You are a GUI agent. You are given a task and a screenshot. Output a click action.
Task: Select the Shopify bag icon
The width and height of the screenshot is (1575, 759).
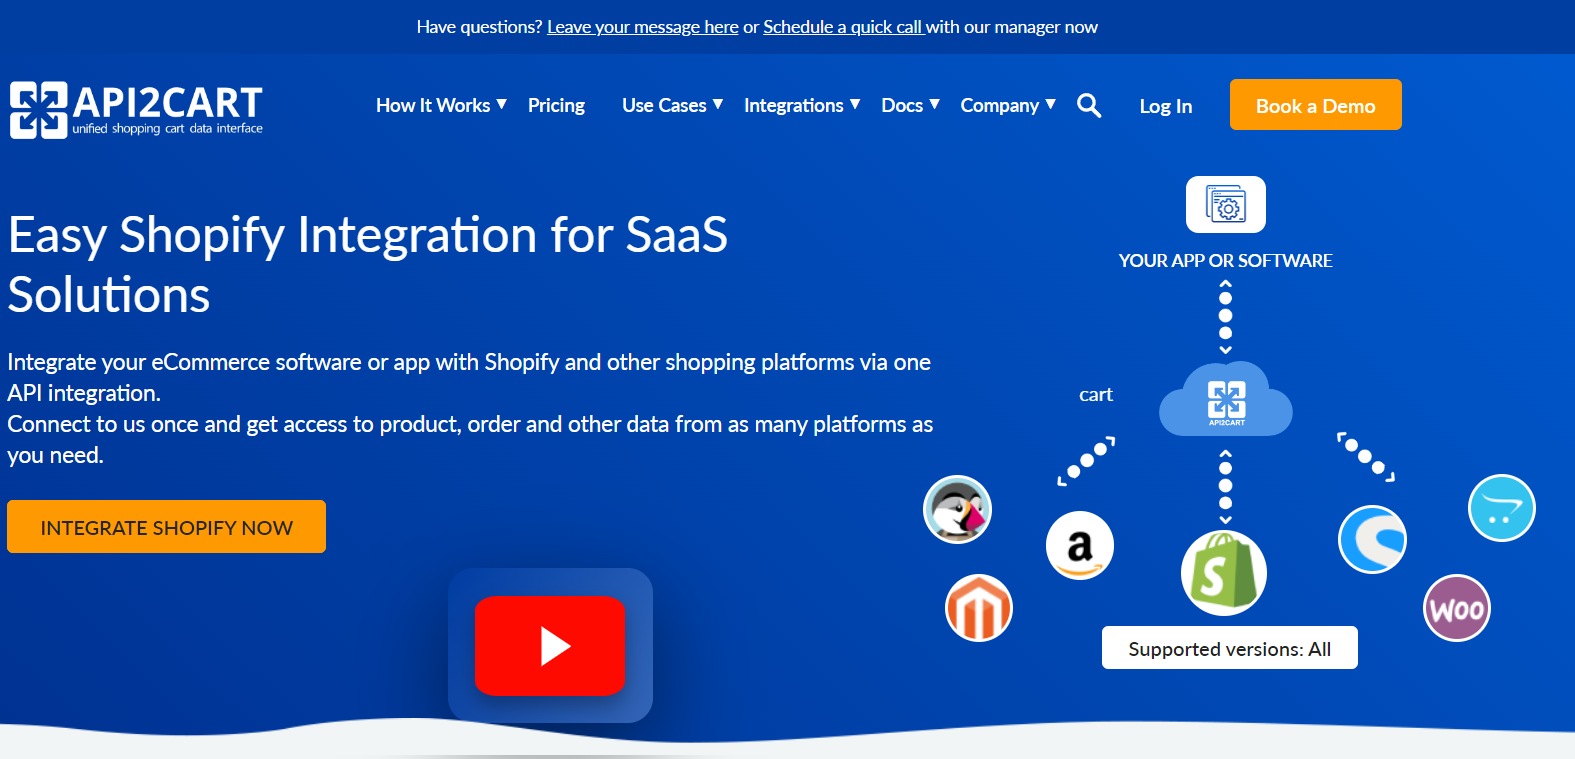pos(1224,573)
